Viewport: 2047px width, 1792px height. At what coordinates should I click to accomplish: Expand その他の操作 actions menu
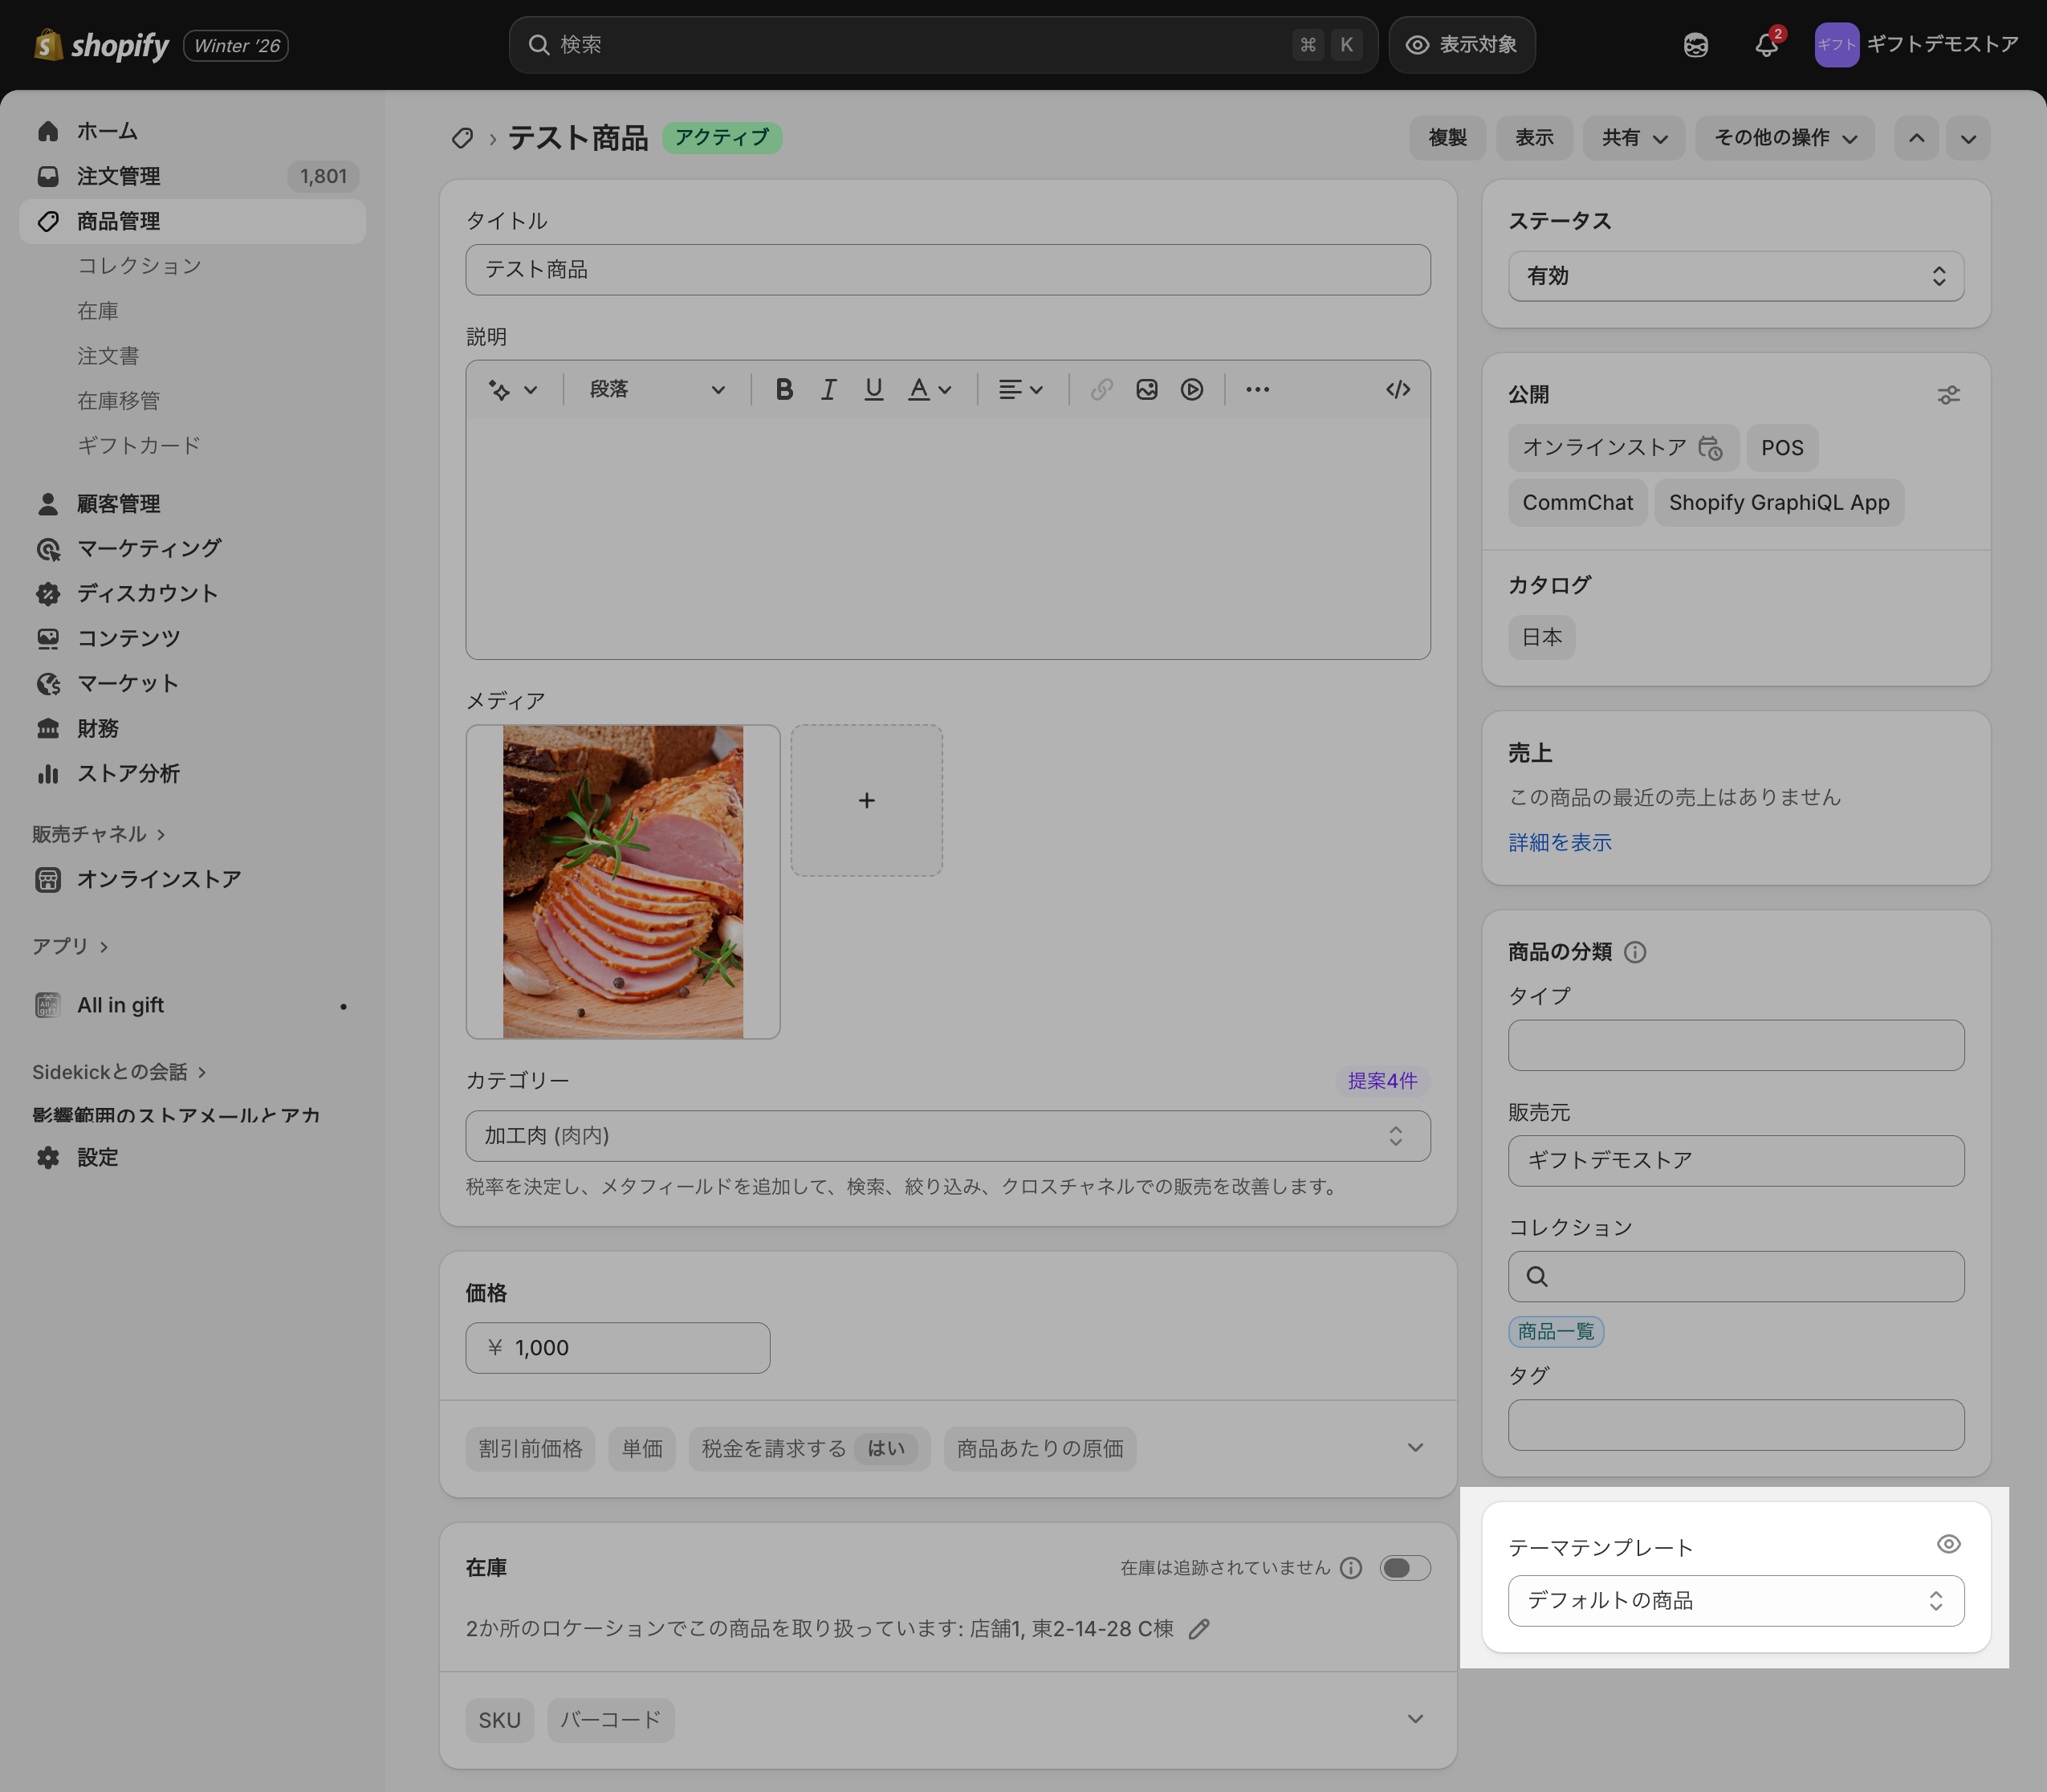(1784, 138)
